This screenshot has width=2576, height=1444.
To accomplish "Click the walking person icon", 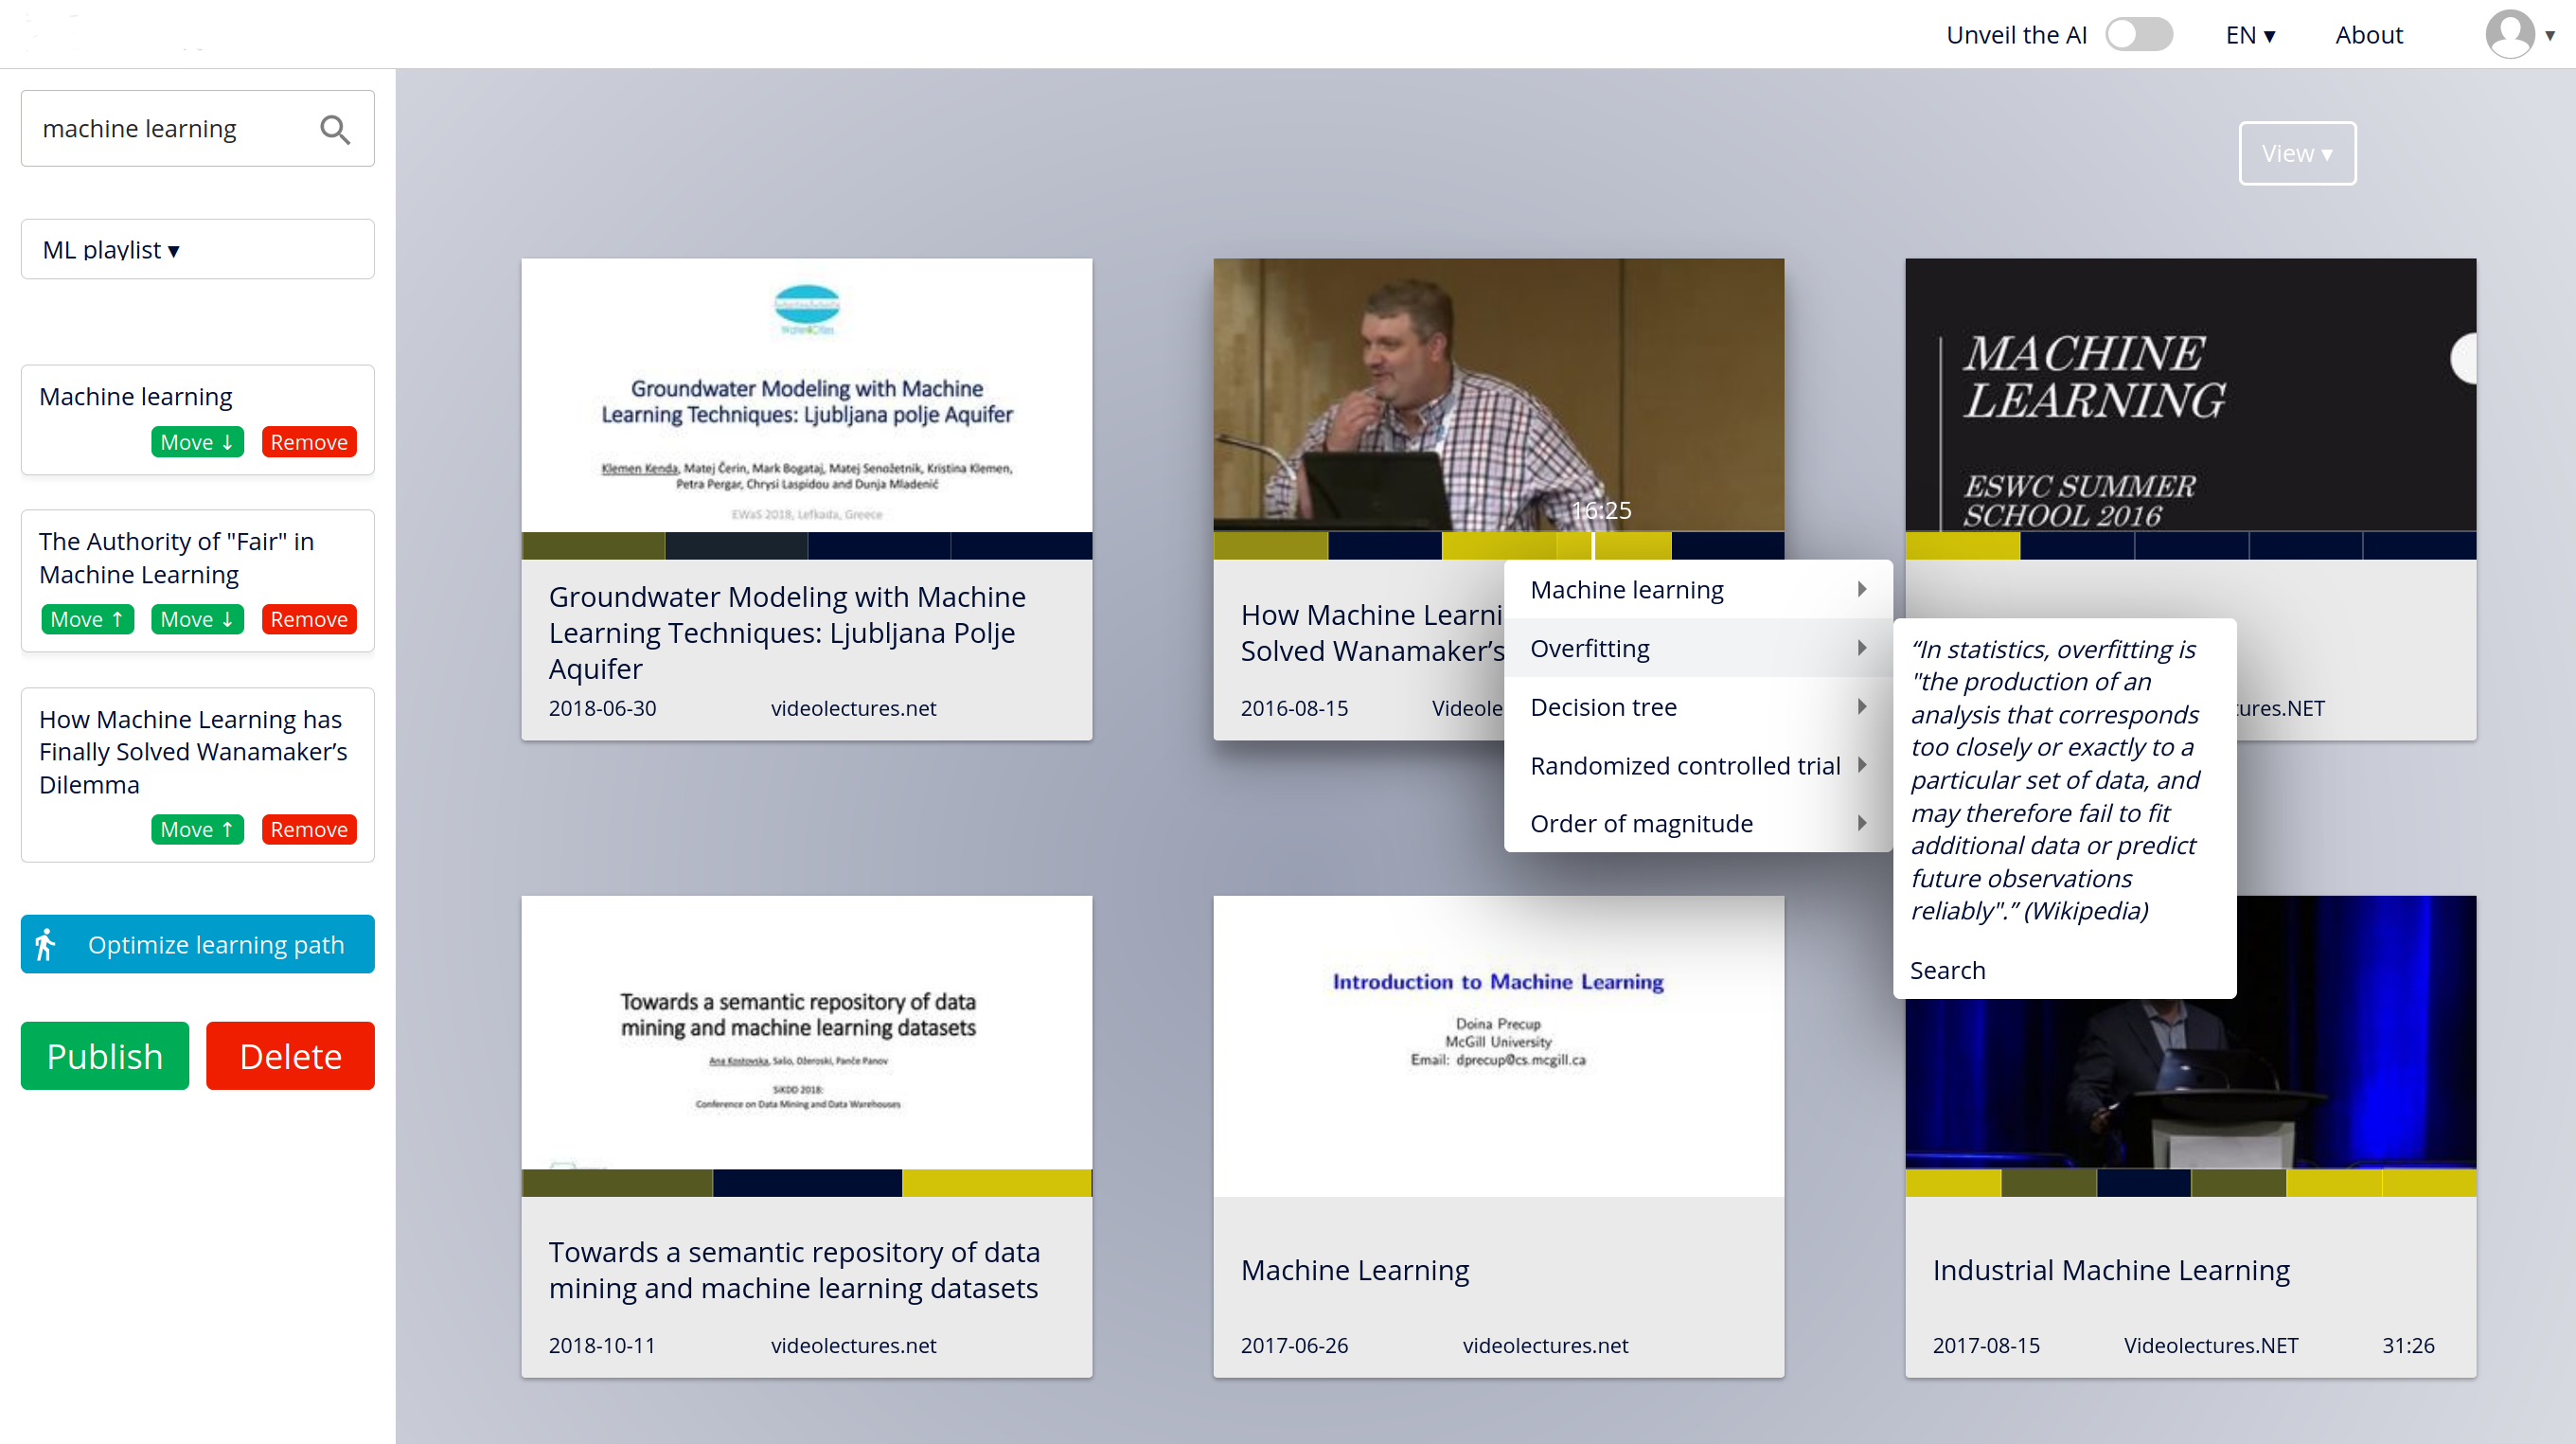I will 46,944.
